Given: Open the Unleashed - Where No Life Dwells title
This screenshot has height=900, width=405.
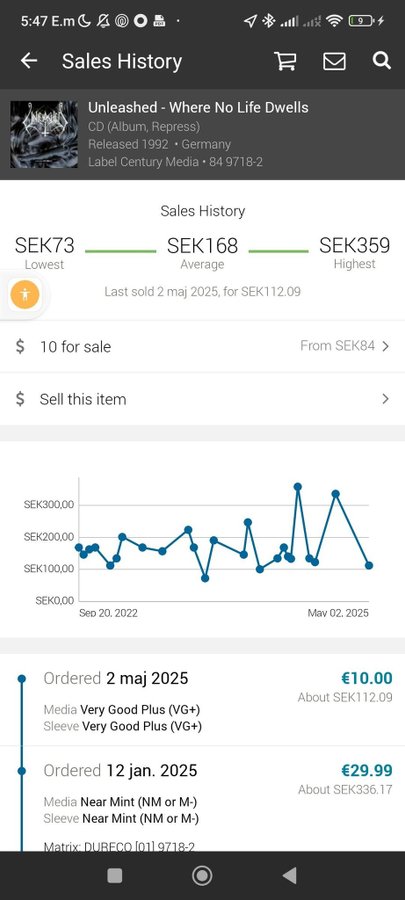Looking at the screenshot, I should [198, 107].
